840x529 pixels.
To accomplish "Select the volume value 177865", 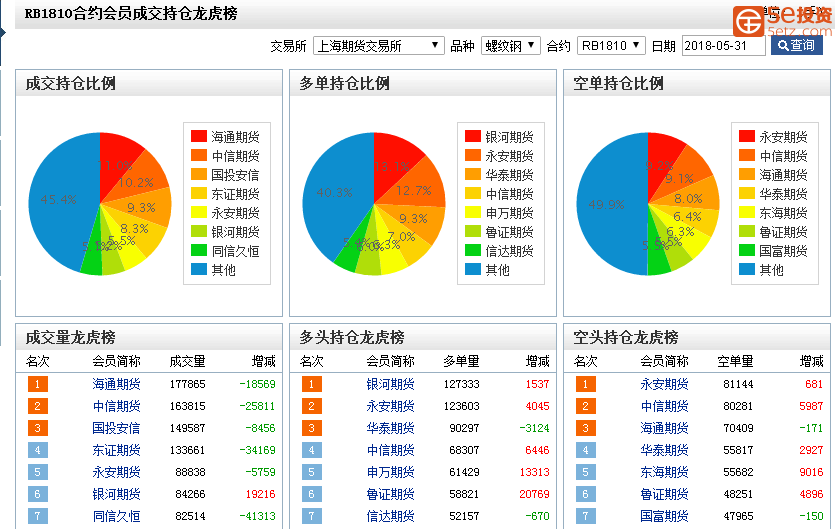I will [x=188, y=384].
